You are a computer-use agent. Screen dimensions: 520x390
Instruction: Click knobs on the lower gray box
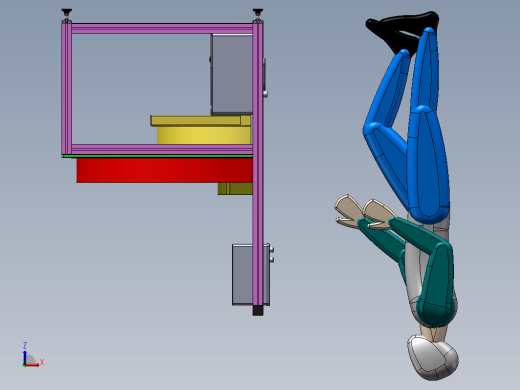coord(272,254)
